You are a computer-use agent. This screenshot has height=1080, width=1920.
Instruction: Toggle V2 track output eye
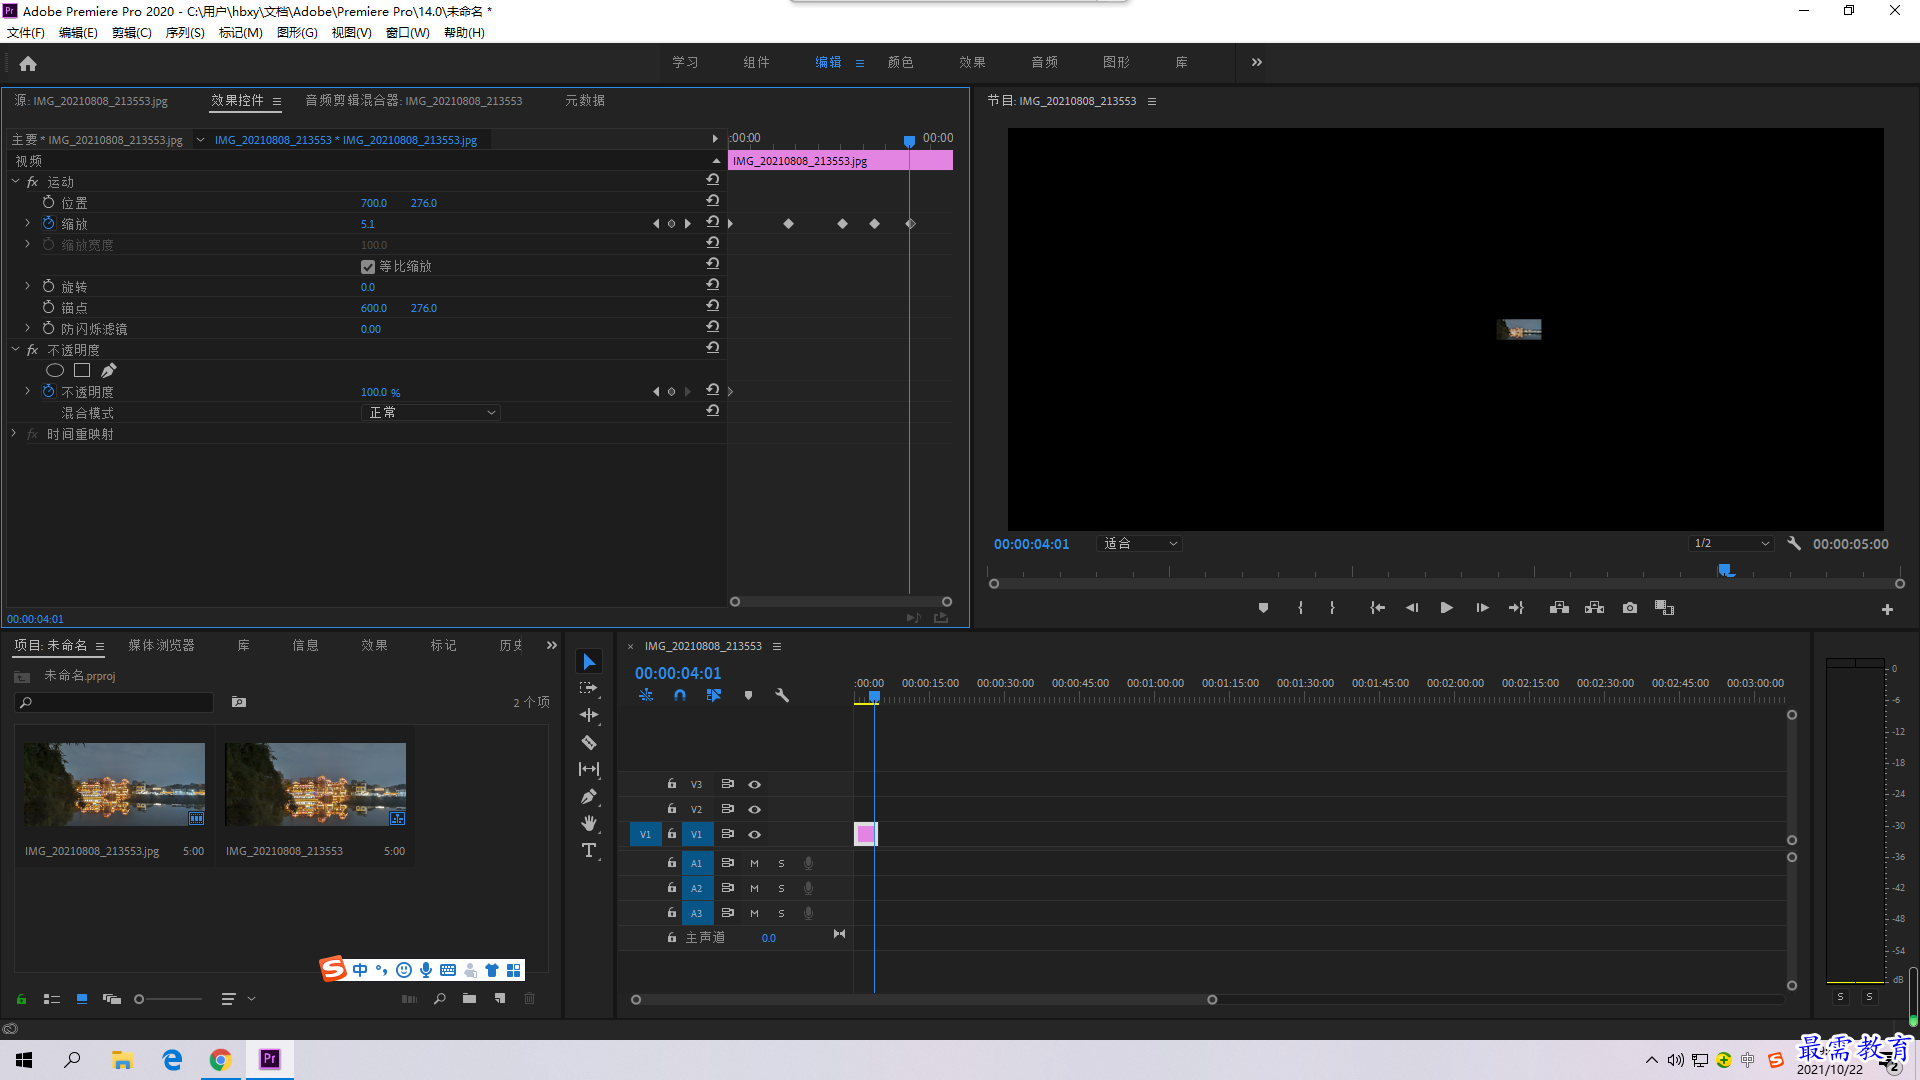[755, 810]
